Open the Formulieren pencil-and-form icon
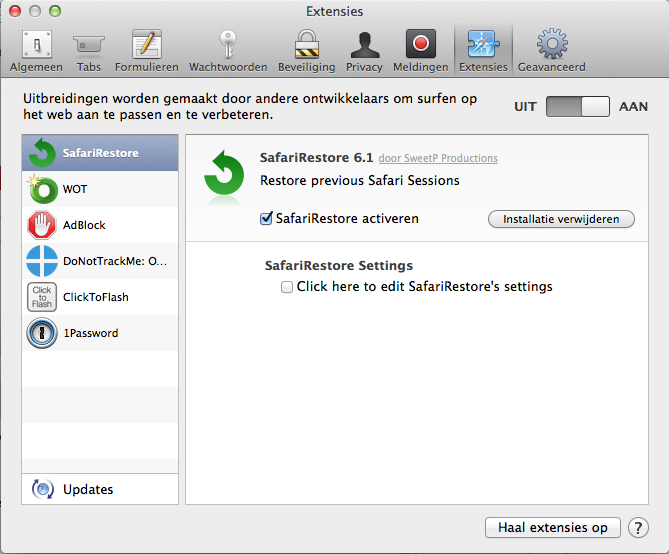Viewport: 669px width, 554px height. point(147,44)
